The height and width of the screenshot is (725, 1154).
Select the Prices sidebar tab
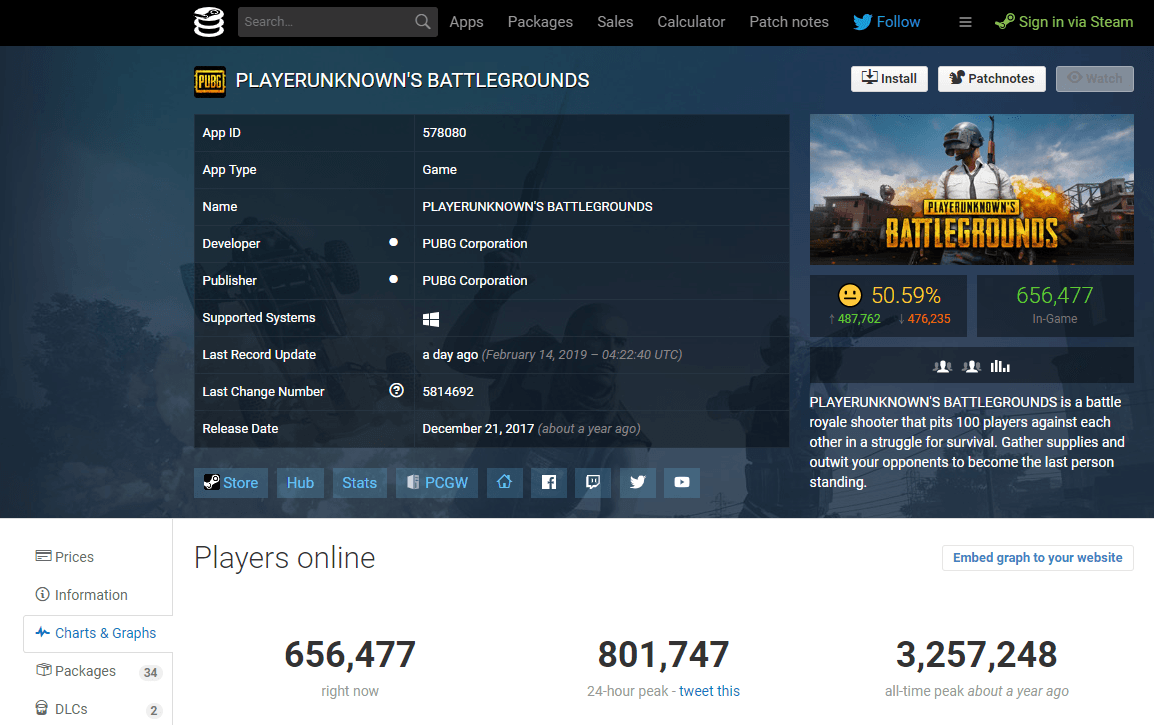pyautogui.click(x=98, y=557)
